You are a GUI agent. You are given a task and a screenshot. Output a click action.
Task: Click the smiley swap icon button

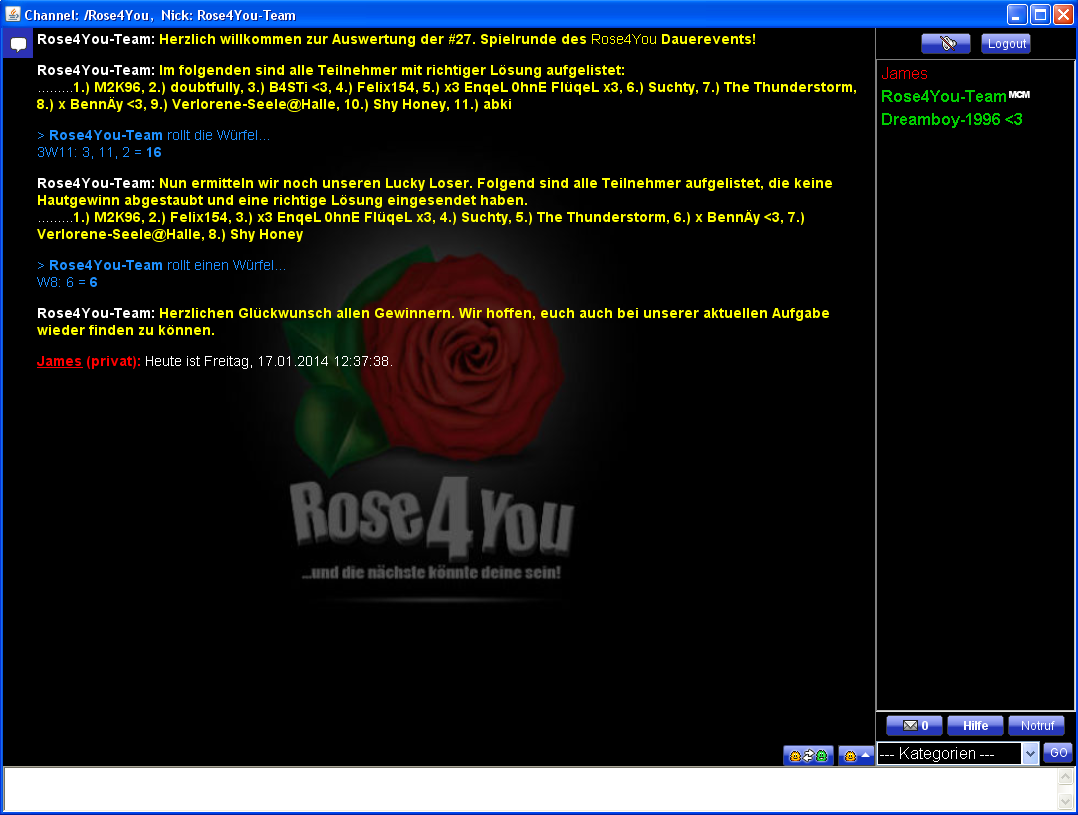(x=808, y=756)
